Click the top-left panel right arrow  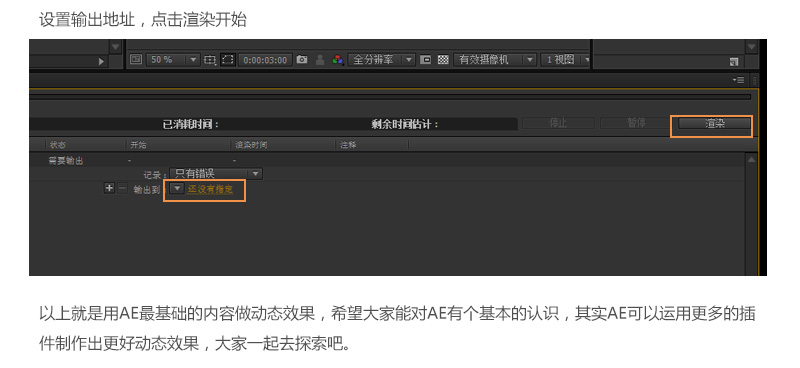coord(101,61)
